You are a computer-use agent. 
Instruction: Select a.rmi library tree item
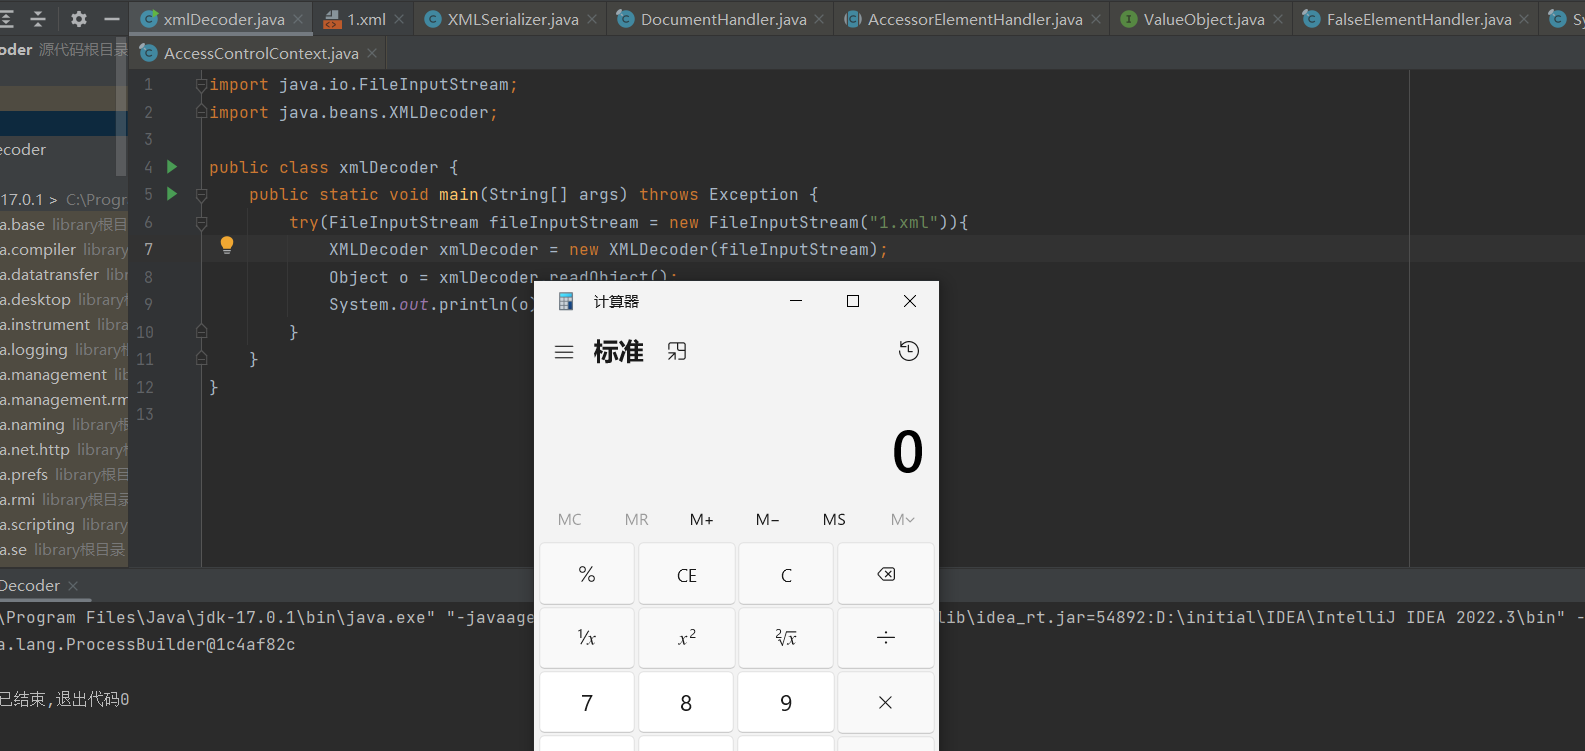point(64,499)
